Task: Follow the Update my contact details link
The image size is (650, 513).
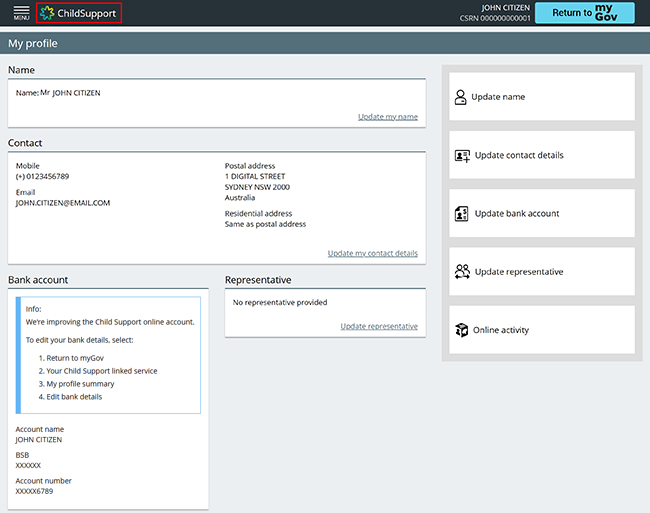Action: click(372, 253)
